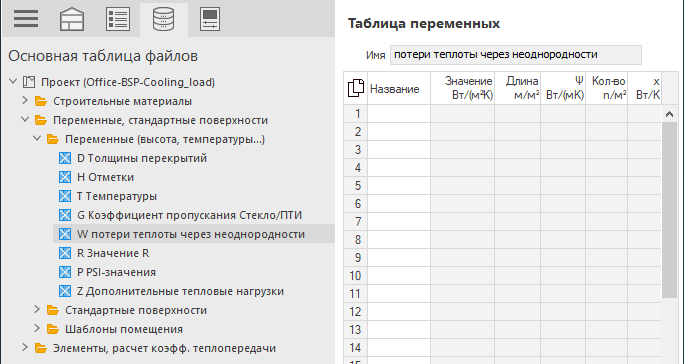Open the report layout tab icon
This screenshot has width=684, height=364.
[210, 19]
